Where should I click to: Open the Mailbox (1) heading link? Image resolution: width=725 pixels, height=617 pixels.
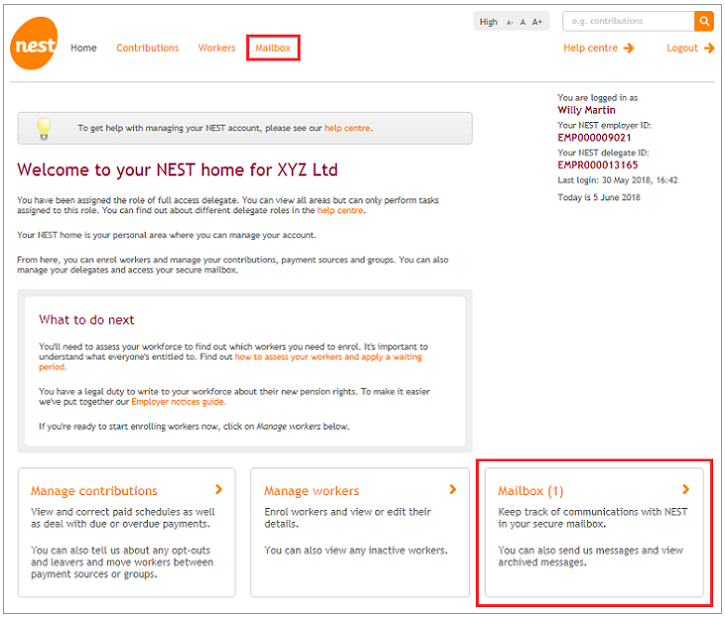click(x=531, y=491)
